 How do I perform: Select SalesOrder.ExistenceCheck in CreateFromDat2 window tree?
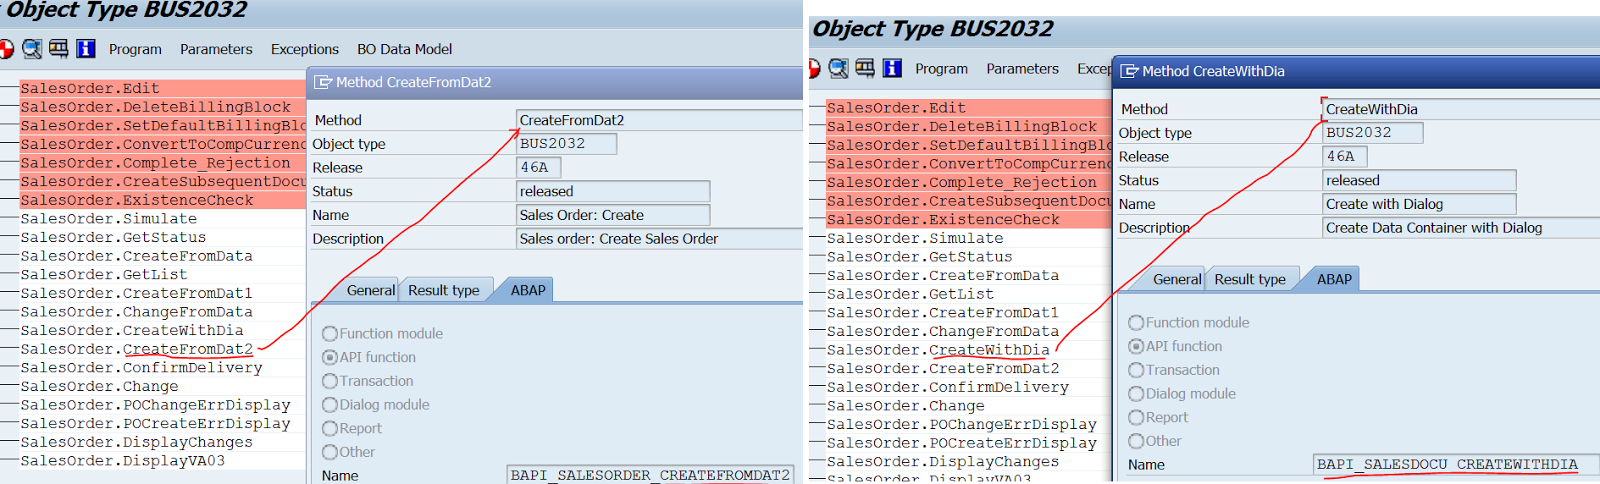137,200
